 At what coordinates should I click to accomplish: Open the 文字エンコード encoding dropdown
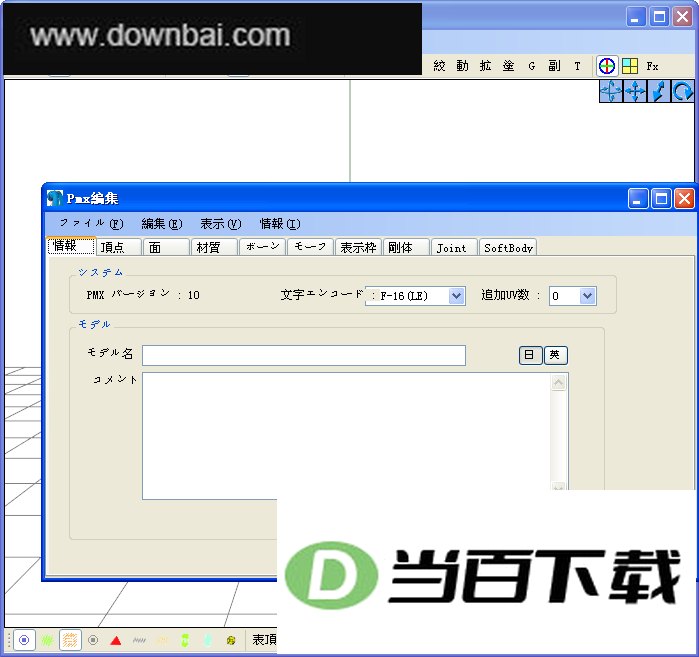coord(456,296)
